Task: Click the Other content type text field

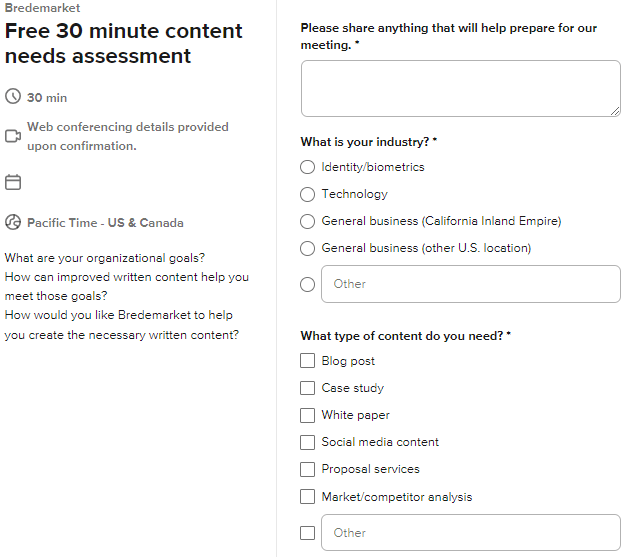Action: tap(470, 533)
